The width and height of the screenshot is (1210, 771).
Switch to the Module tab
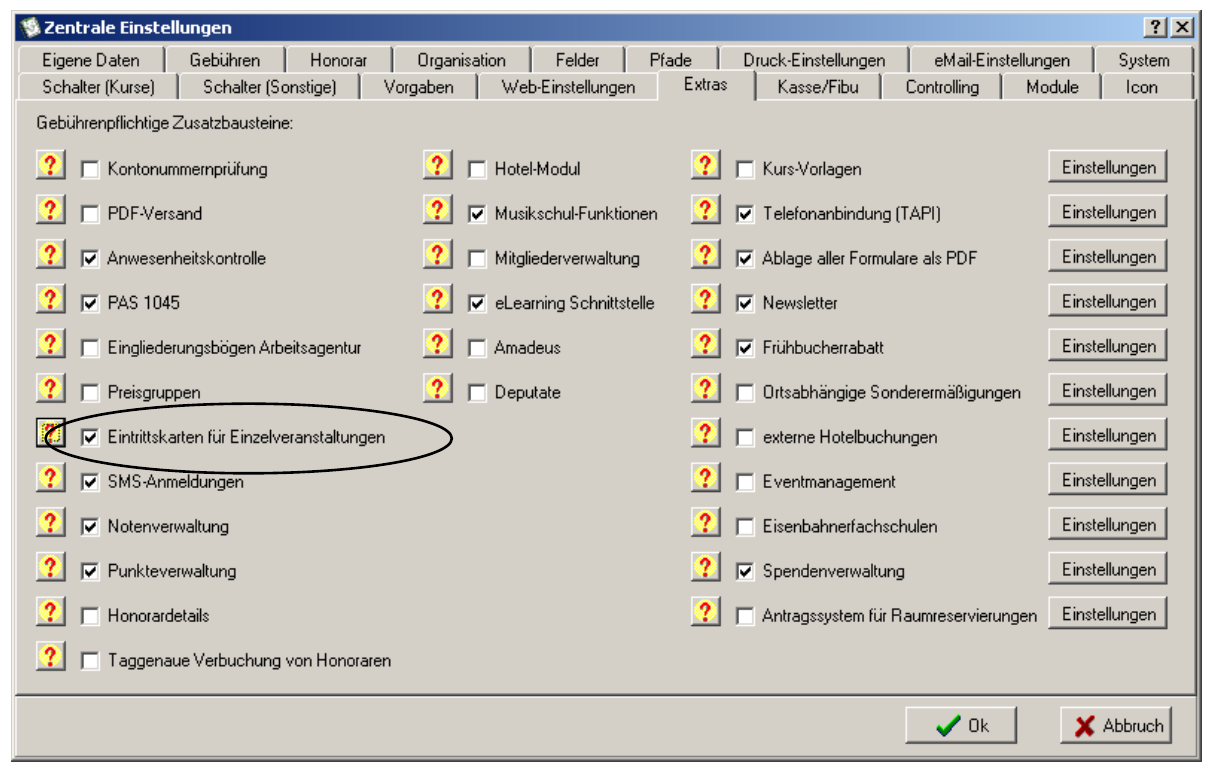click(1052, 87)
